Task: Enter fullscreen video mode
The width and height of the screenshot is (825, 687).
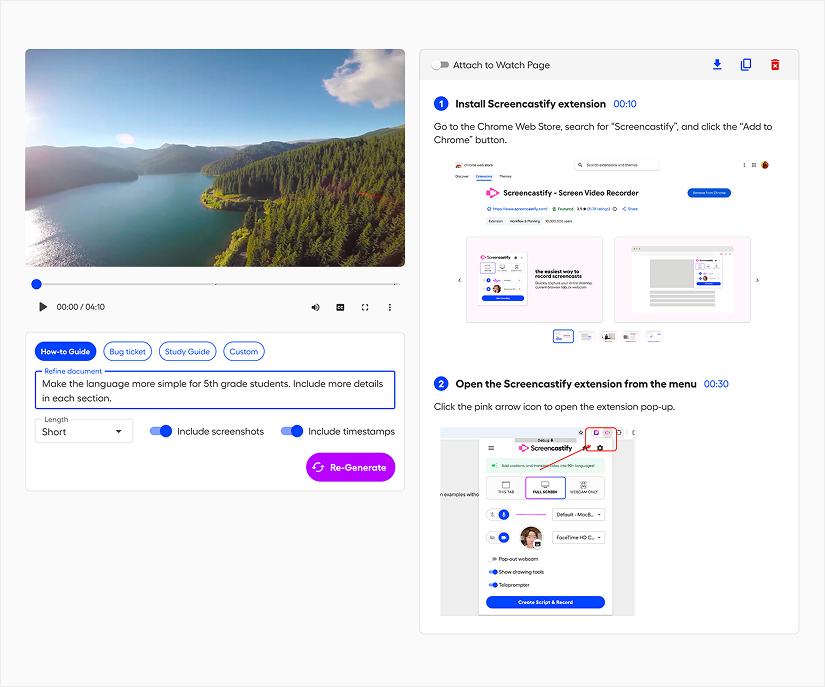Action: tap(365, 307)
